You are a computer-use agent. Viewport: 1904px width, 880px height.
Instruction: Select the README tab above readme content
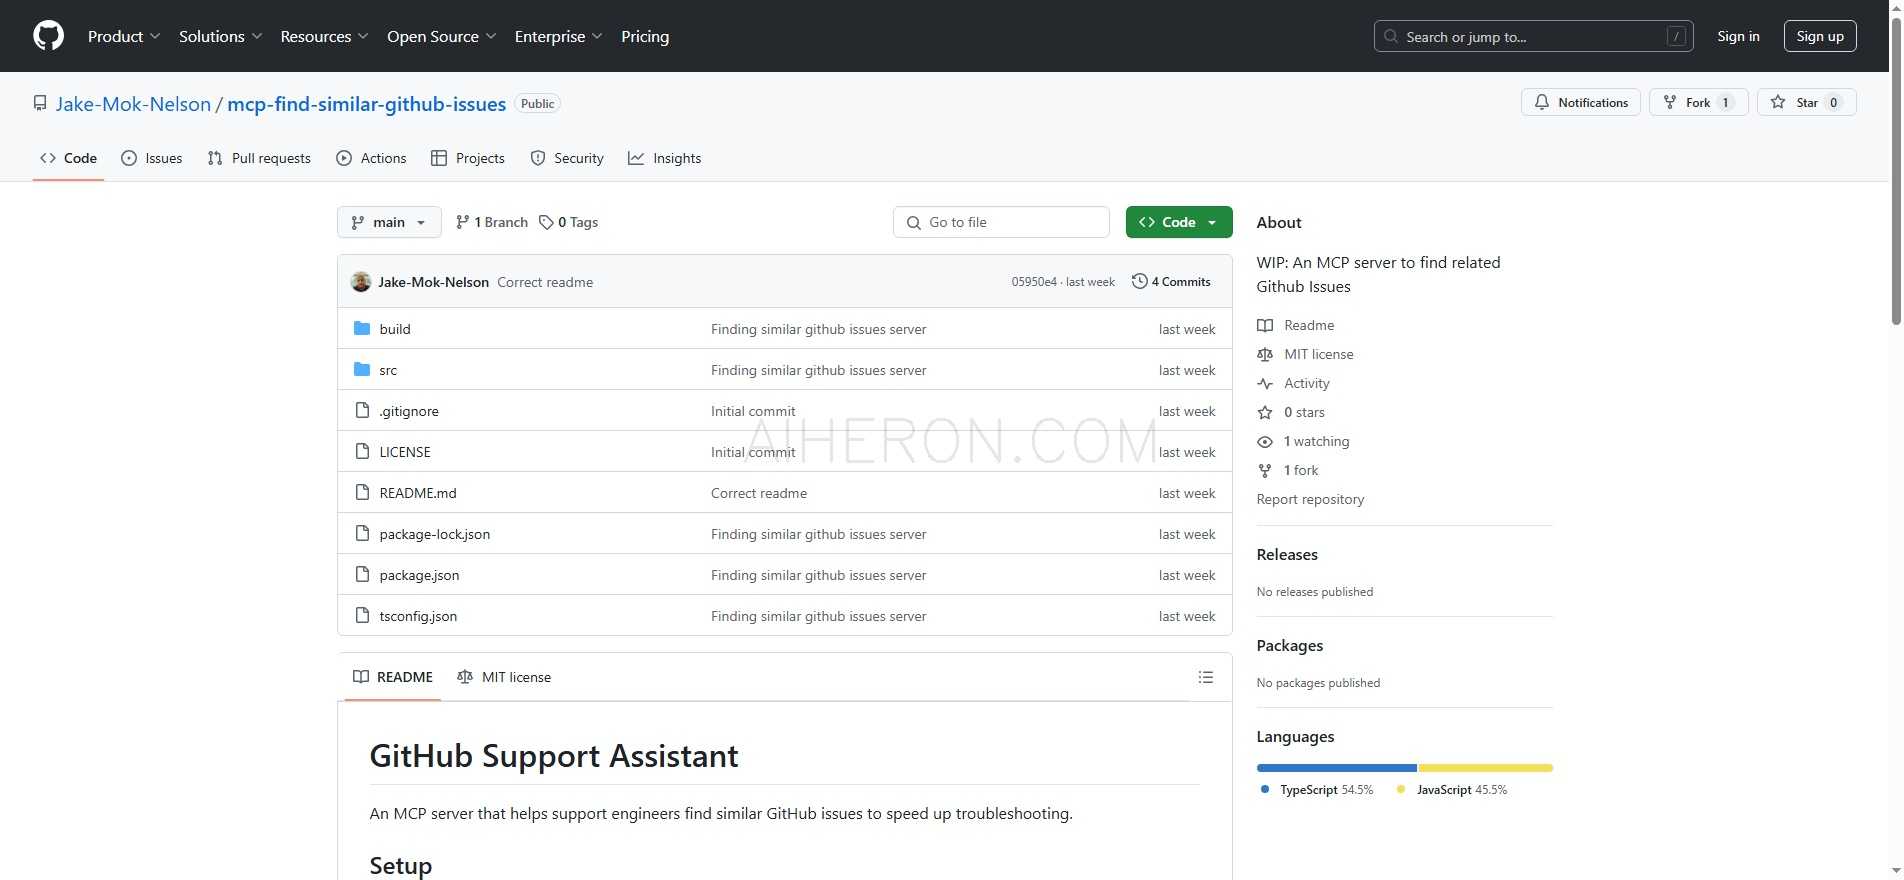click(393, 677)
